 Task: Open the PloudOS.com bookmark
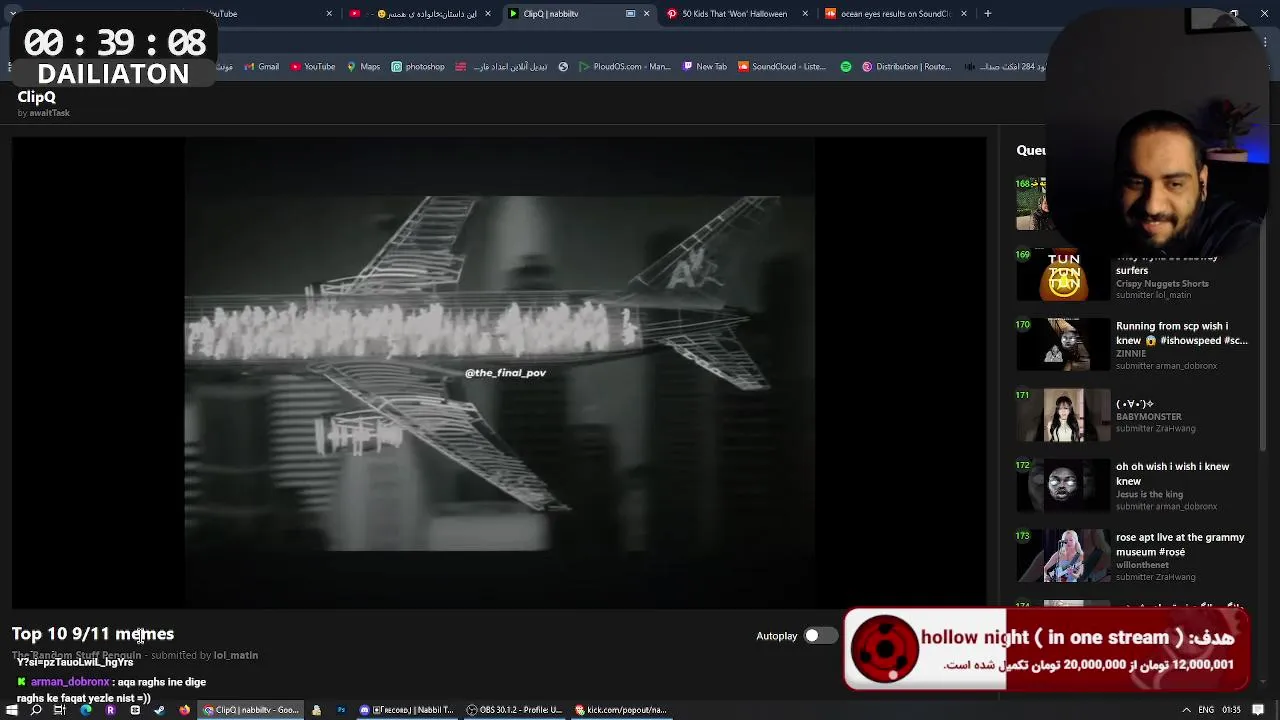click(x=625, y=67)
